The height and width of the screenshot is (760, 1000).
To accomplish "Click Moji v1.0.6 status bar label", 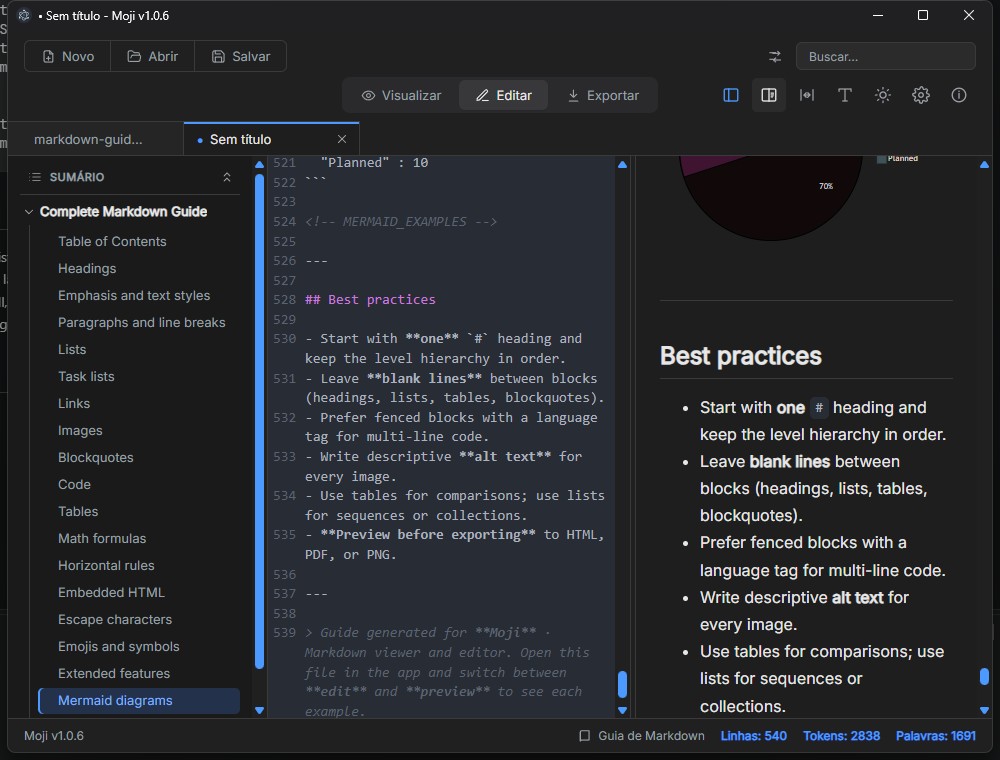I will pos(54,736).
